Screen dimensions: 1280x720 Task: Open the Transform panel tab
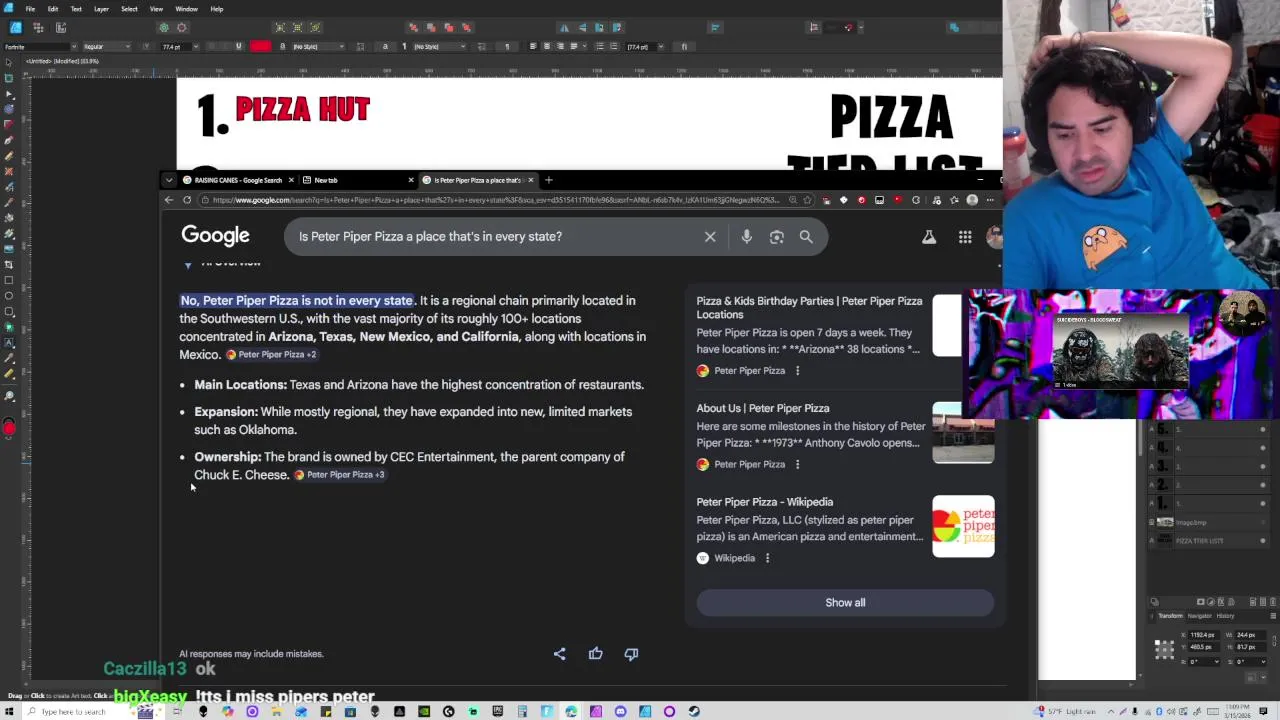(1170, 616)
